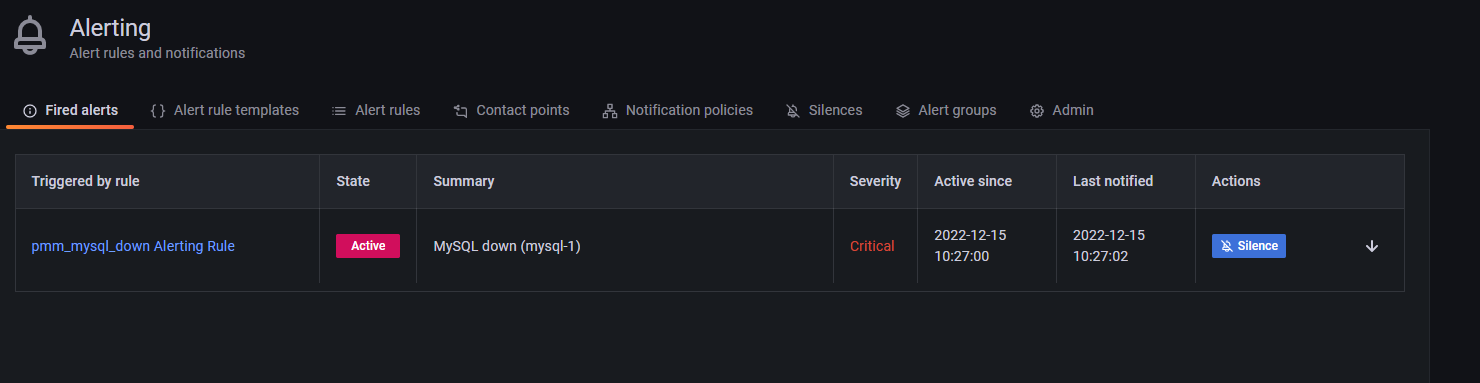Screen dimensions: 1480x383
Task: Click the Active since column header
Action: (x=973, y=182)
